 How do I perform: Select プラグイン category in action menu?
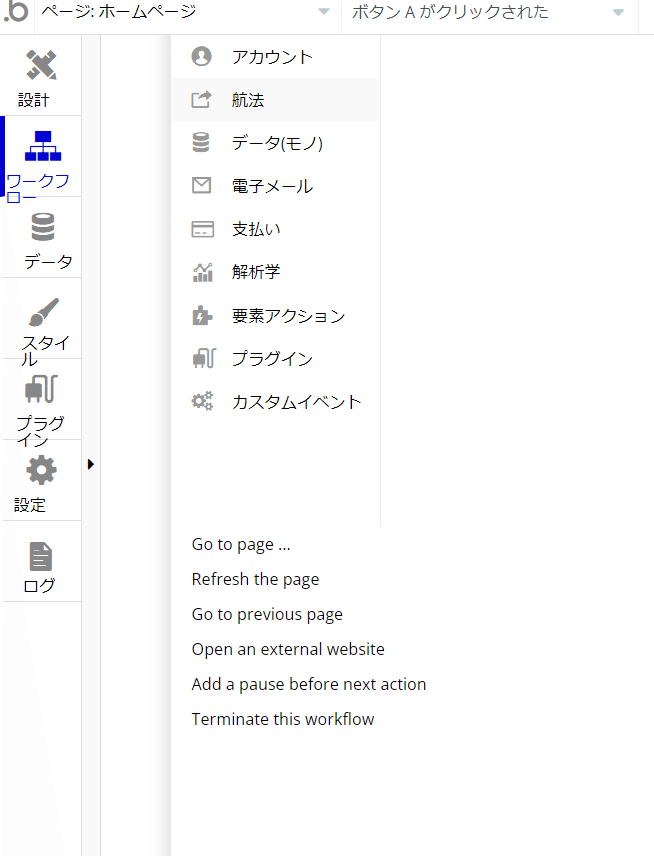pyautogui.click(x=276, y=358)
